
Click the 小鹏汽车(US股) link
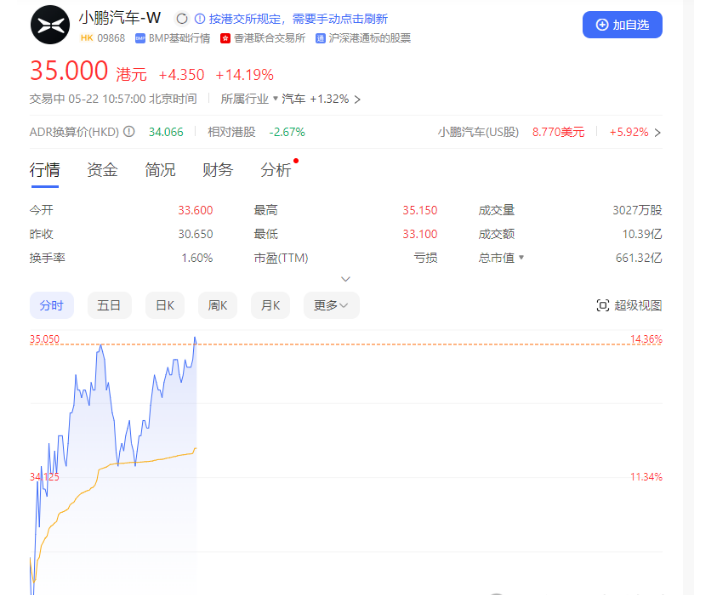pyautogui.click(x=478, y=132)
